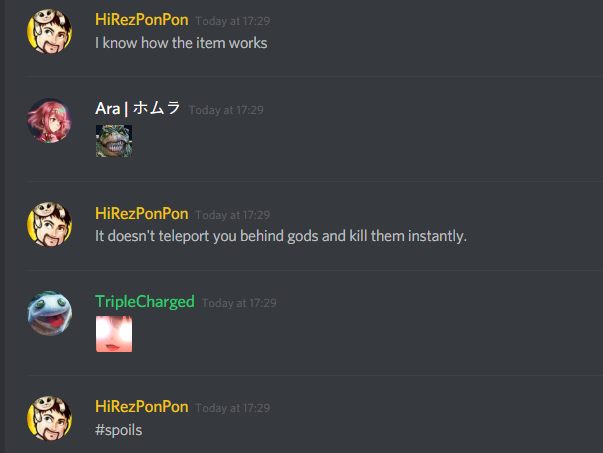Click the message about teleporting behind gods
Viewport: 603px width, 453px height.
(x=281, y=236)
